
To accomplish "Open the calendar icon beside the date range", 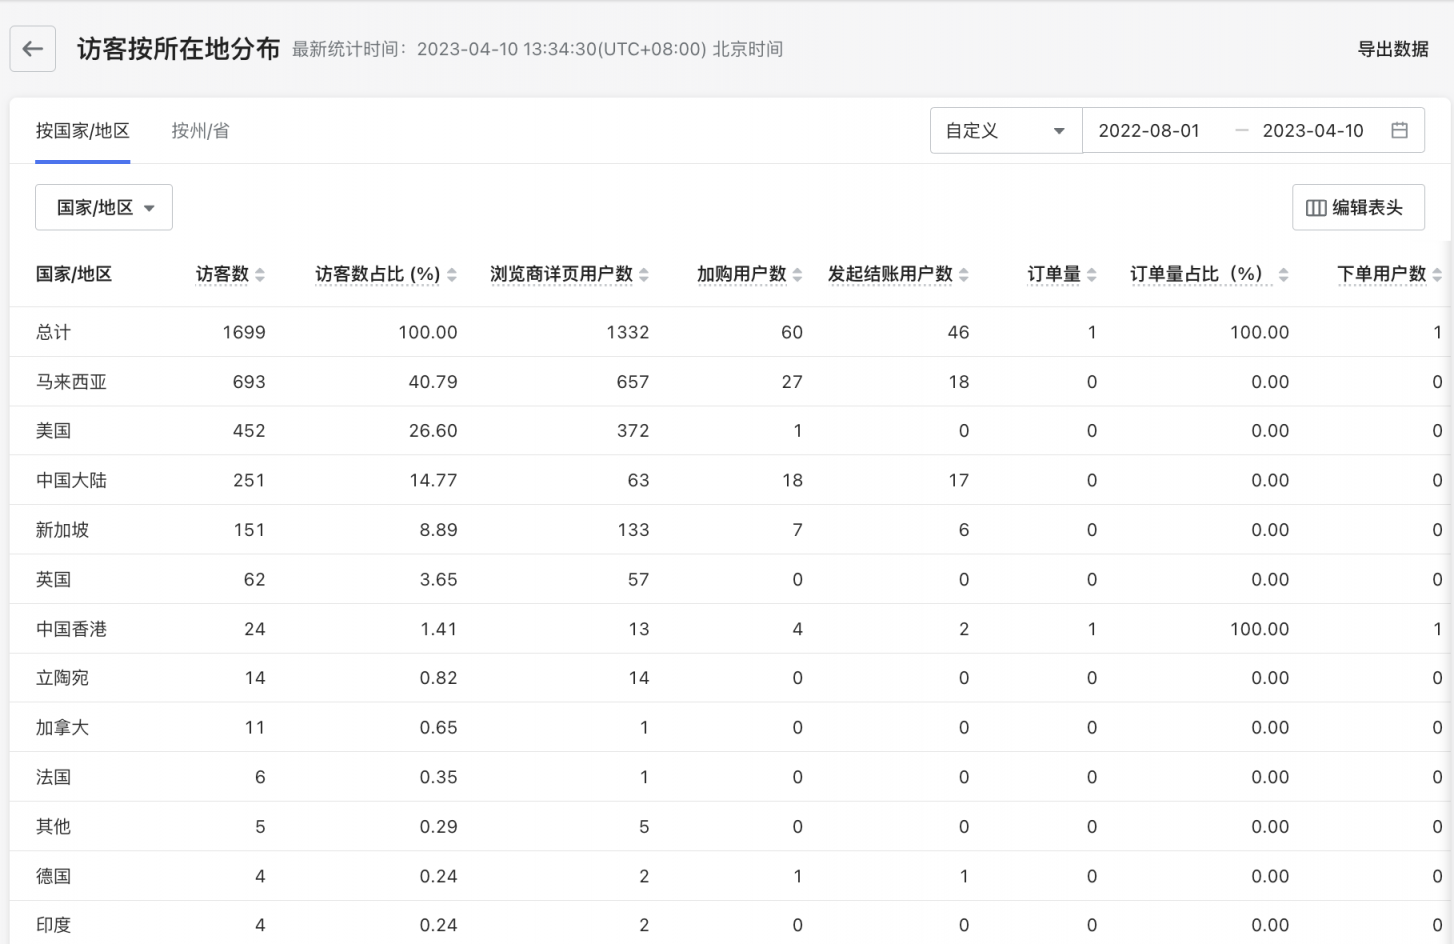I will (x=1400, y=130).
